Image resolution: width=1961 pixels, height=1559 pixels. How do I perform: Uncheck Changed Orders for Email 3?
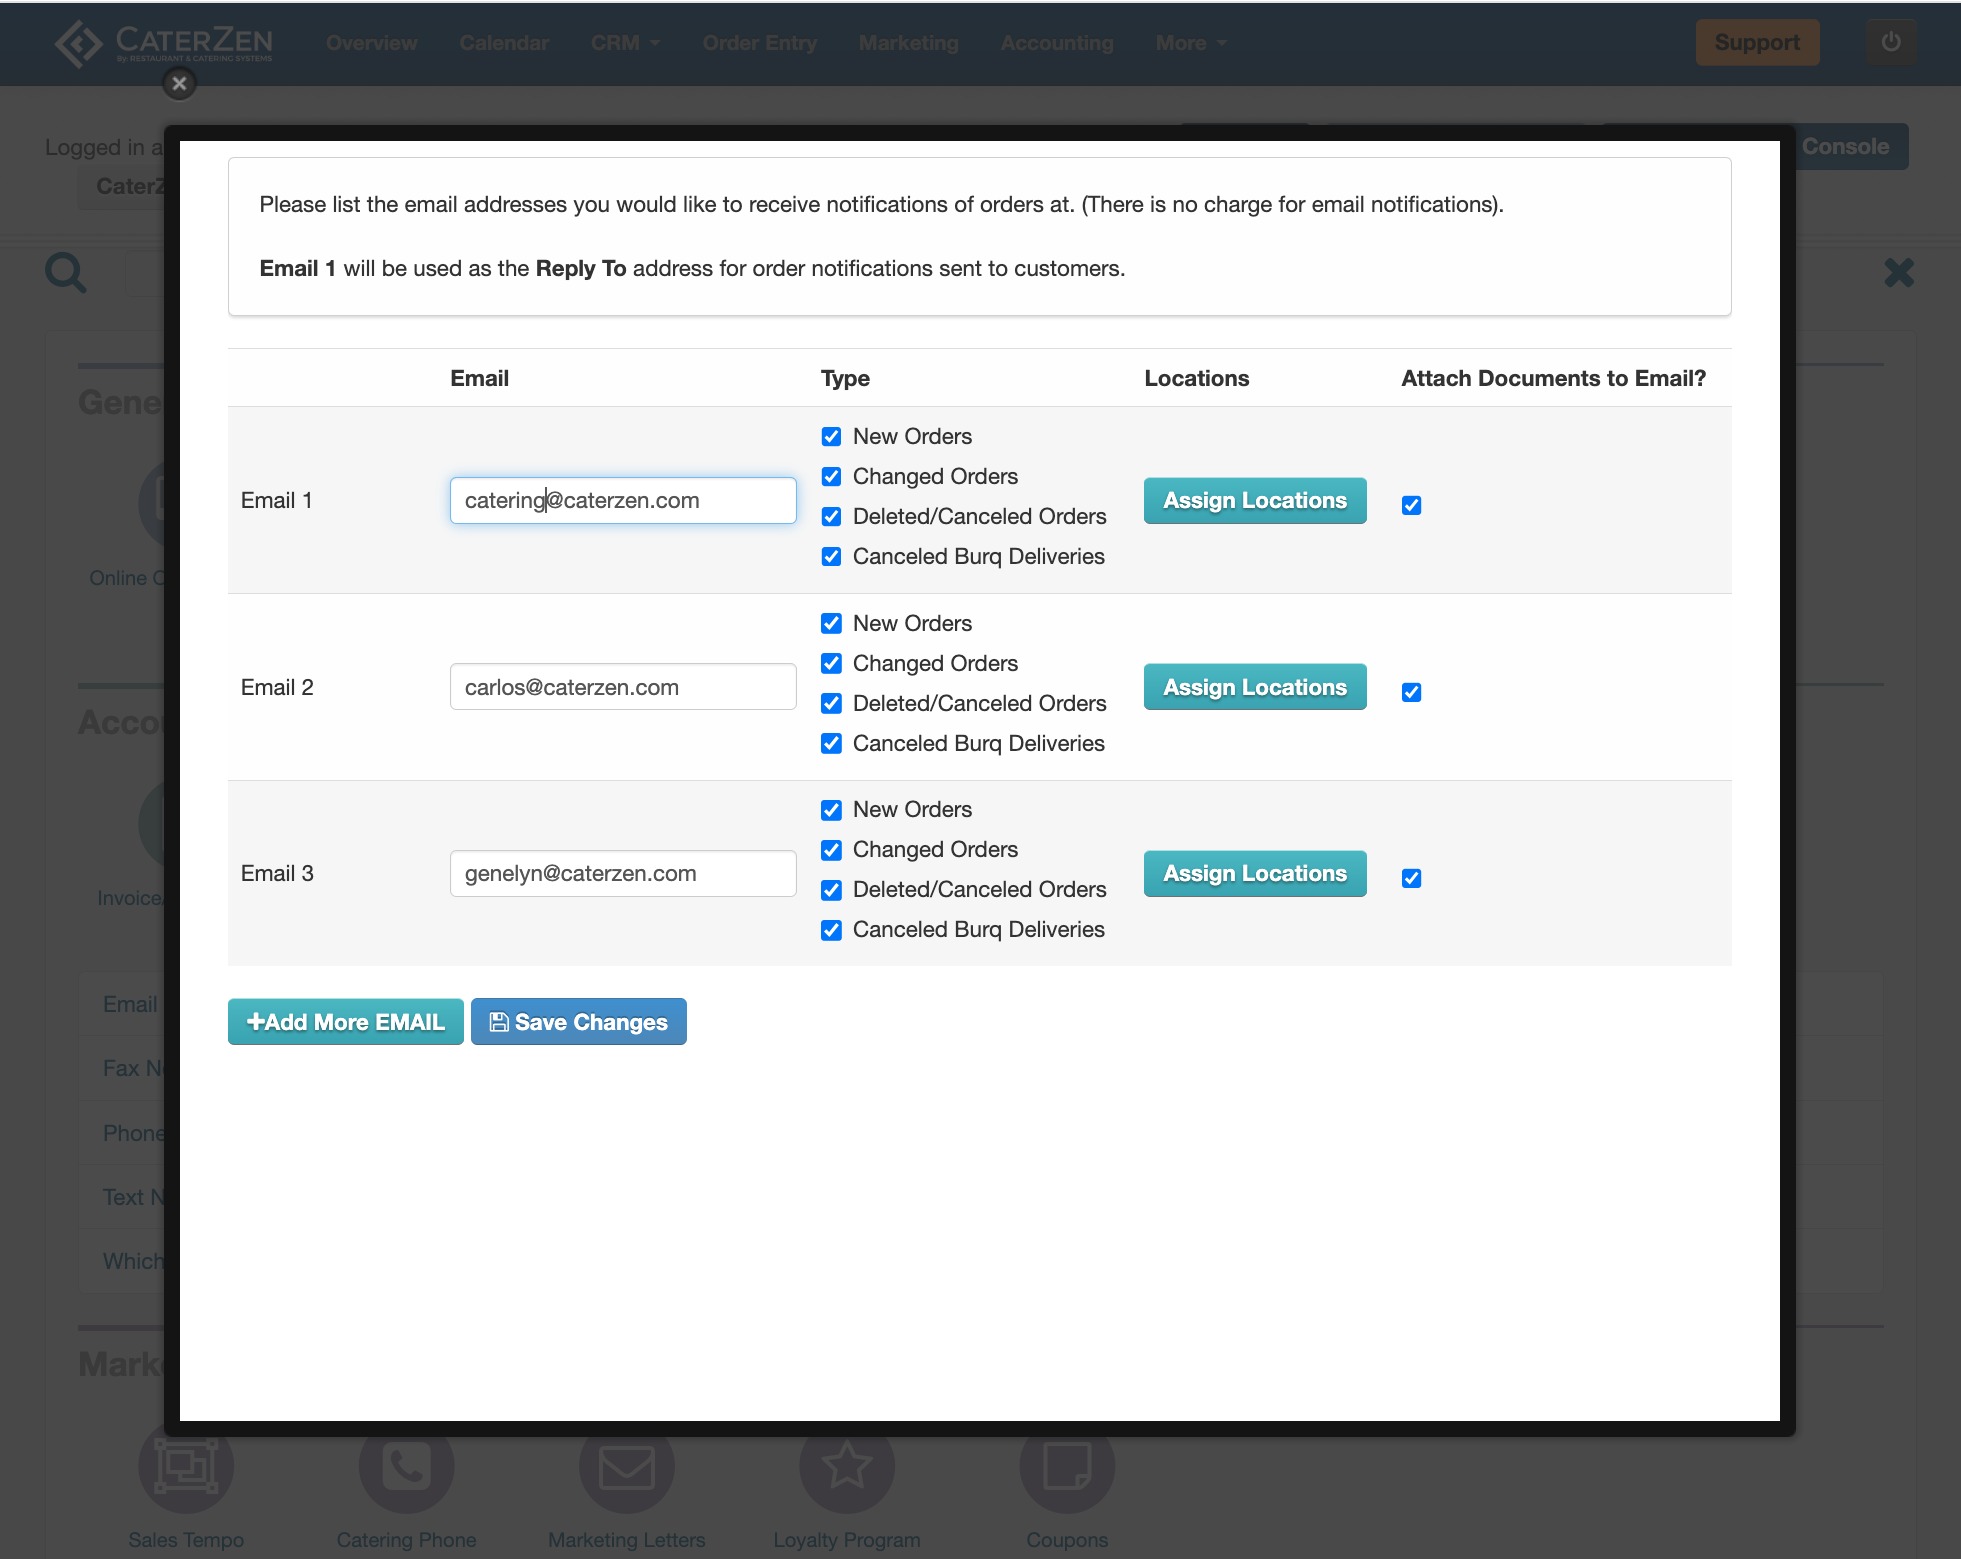[831, 850]
